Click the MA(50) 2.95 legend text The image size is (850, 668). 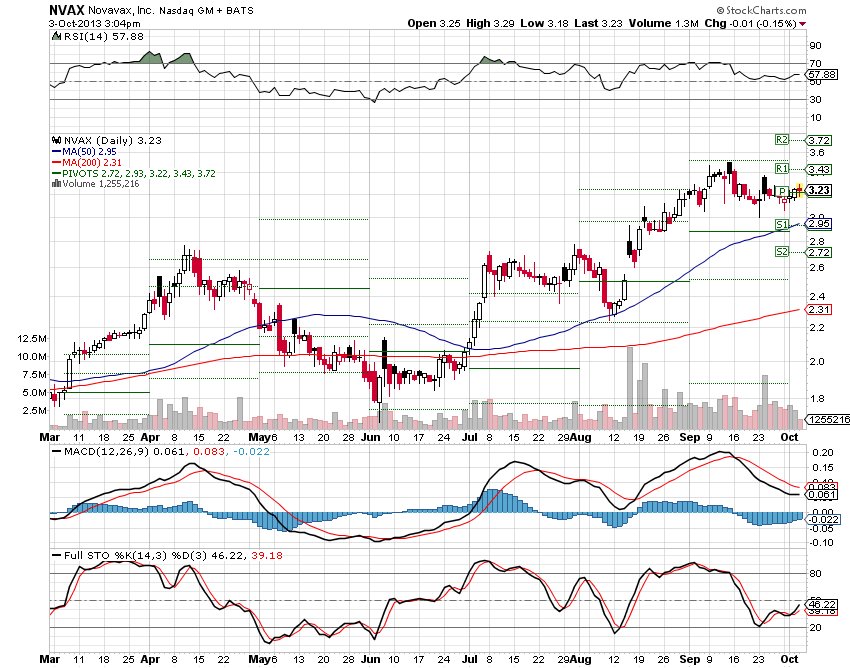point(89,152)
